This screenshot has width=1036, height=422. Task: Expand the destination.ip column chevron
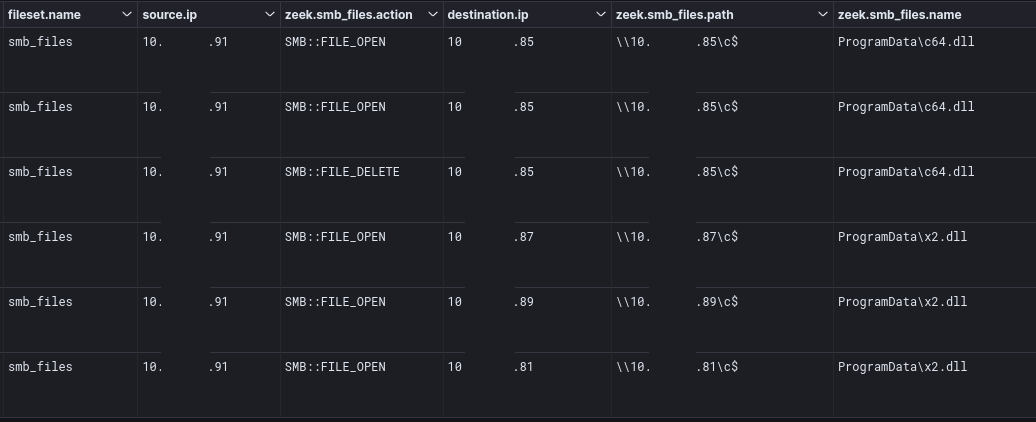pos(601,15)
